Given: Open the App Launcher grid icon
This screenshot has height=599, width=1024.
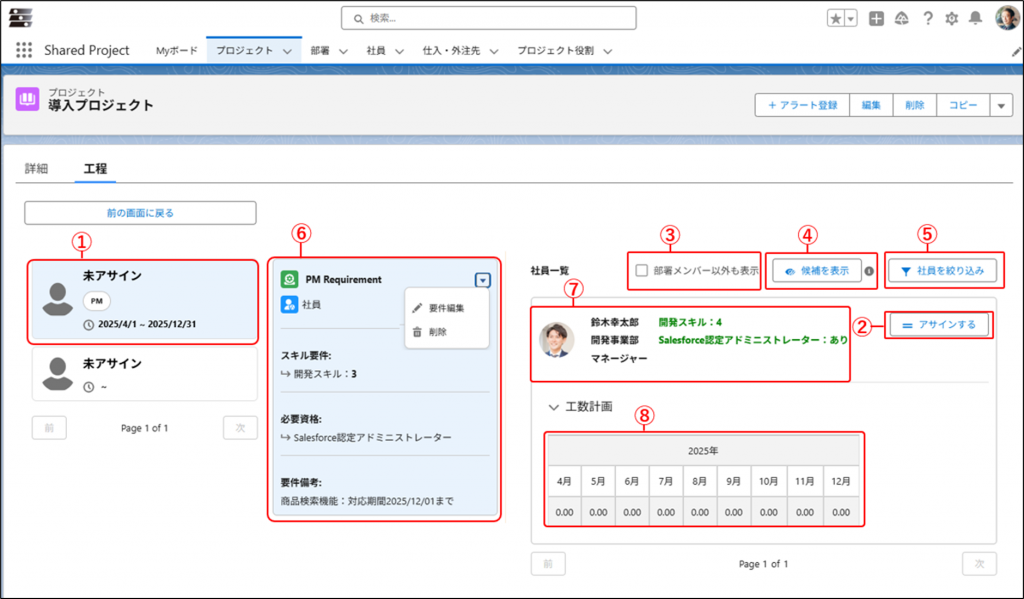Looking at the screenshot, I should coord(24,50).
